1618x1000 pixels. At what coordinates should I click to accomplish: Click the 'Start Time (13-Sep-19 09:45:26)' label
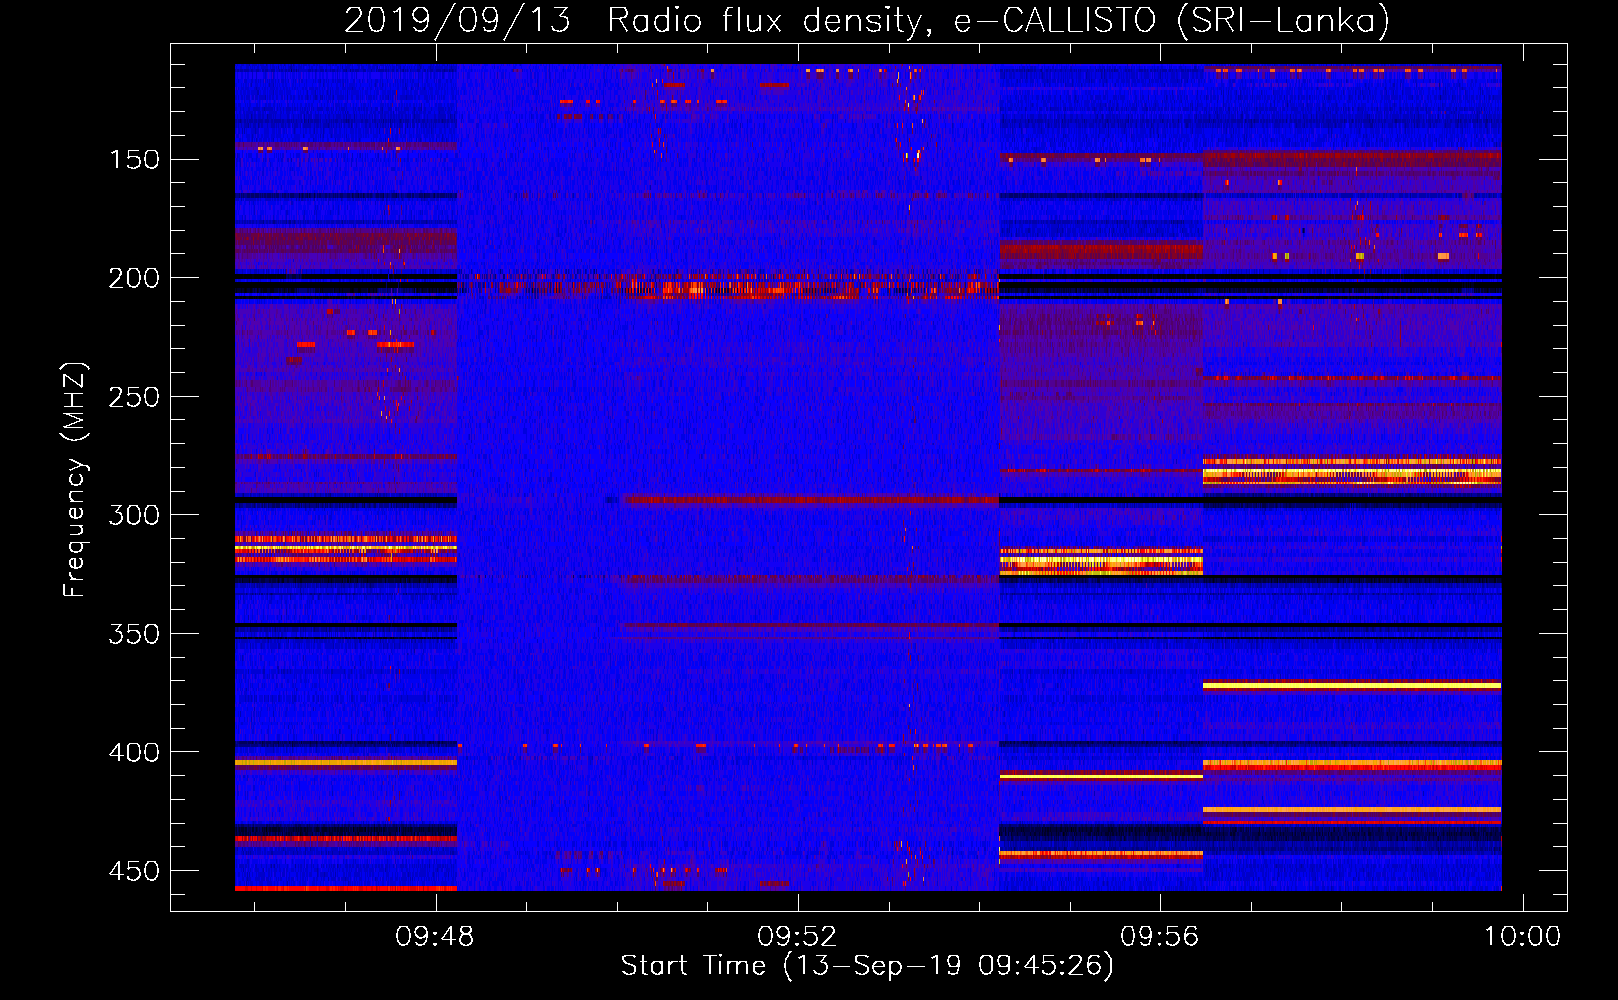[867, 966]
